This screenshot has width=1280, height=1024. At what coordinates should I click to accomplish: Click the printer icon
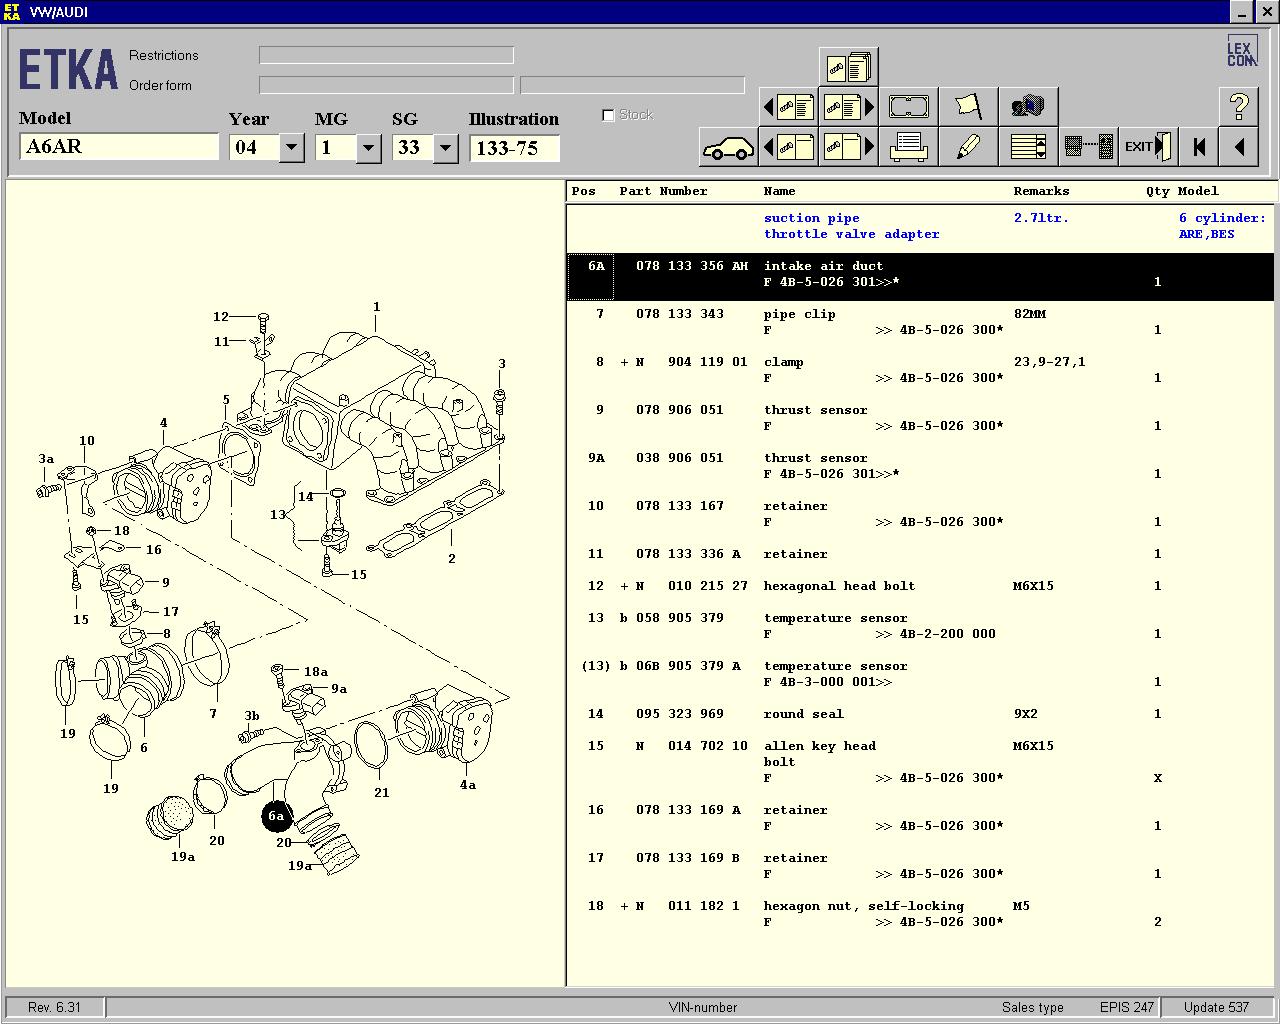point(908,147)
